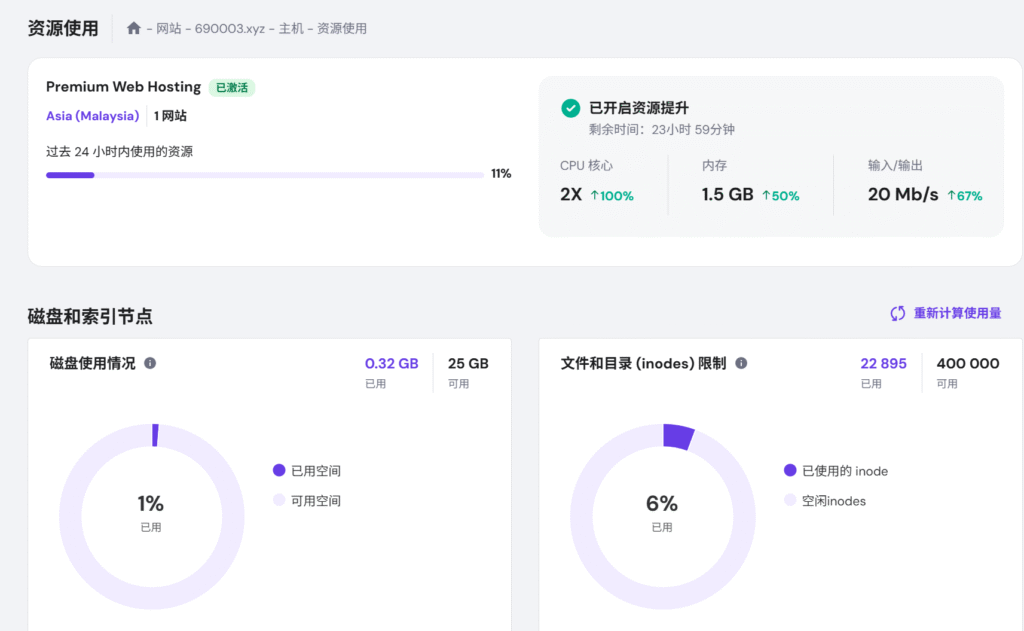Click the 空闲inodes legend dot
The image size is (1024, 631).
coord(790,501)
